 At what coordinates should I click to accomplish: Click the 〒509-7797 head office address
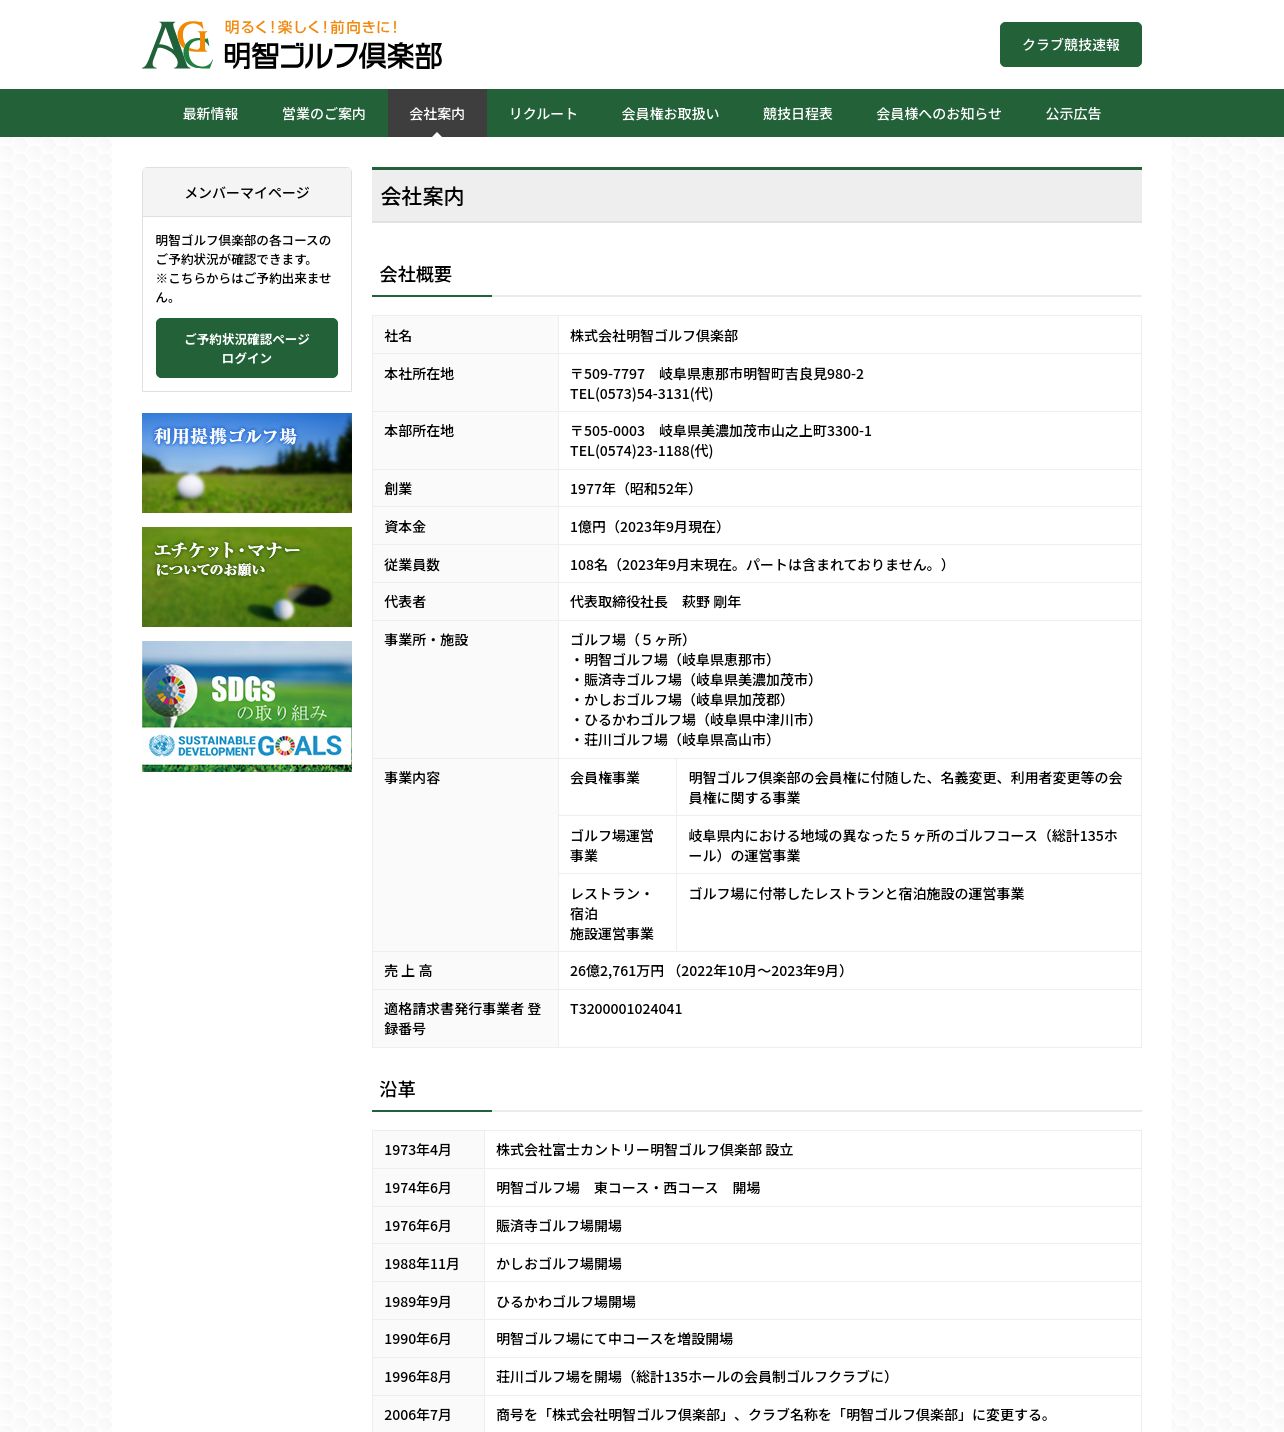point(717,374)
